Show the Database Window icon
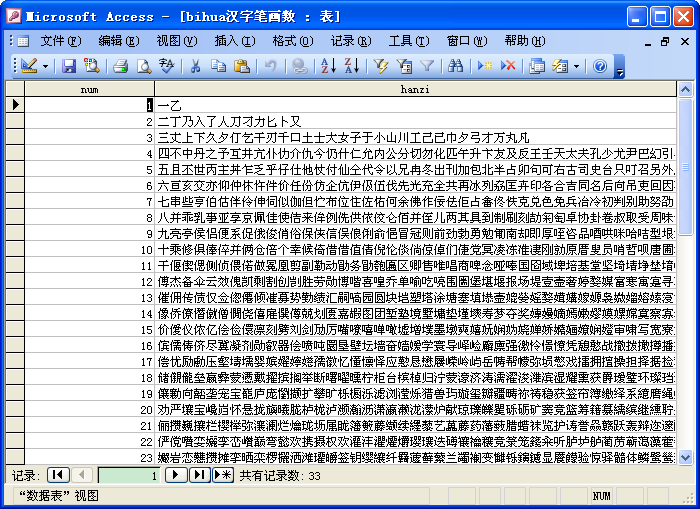Image resolution: width=700 pixels, height=509 pixels. pos(537,66)
